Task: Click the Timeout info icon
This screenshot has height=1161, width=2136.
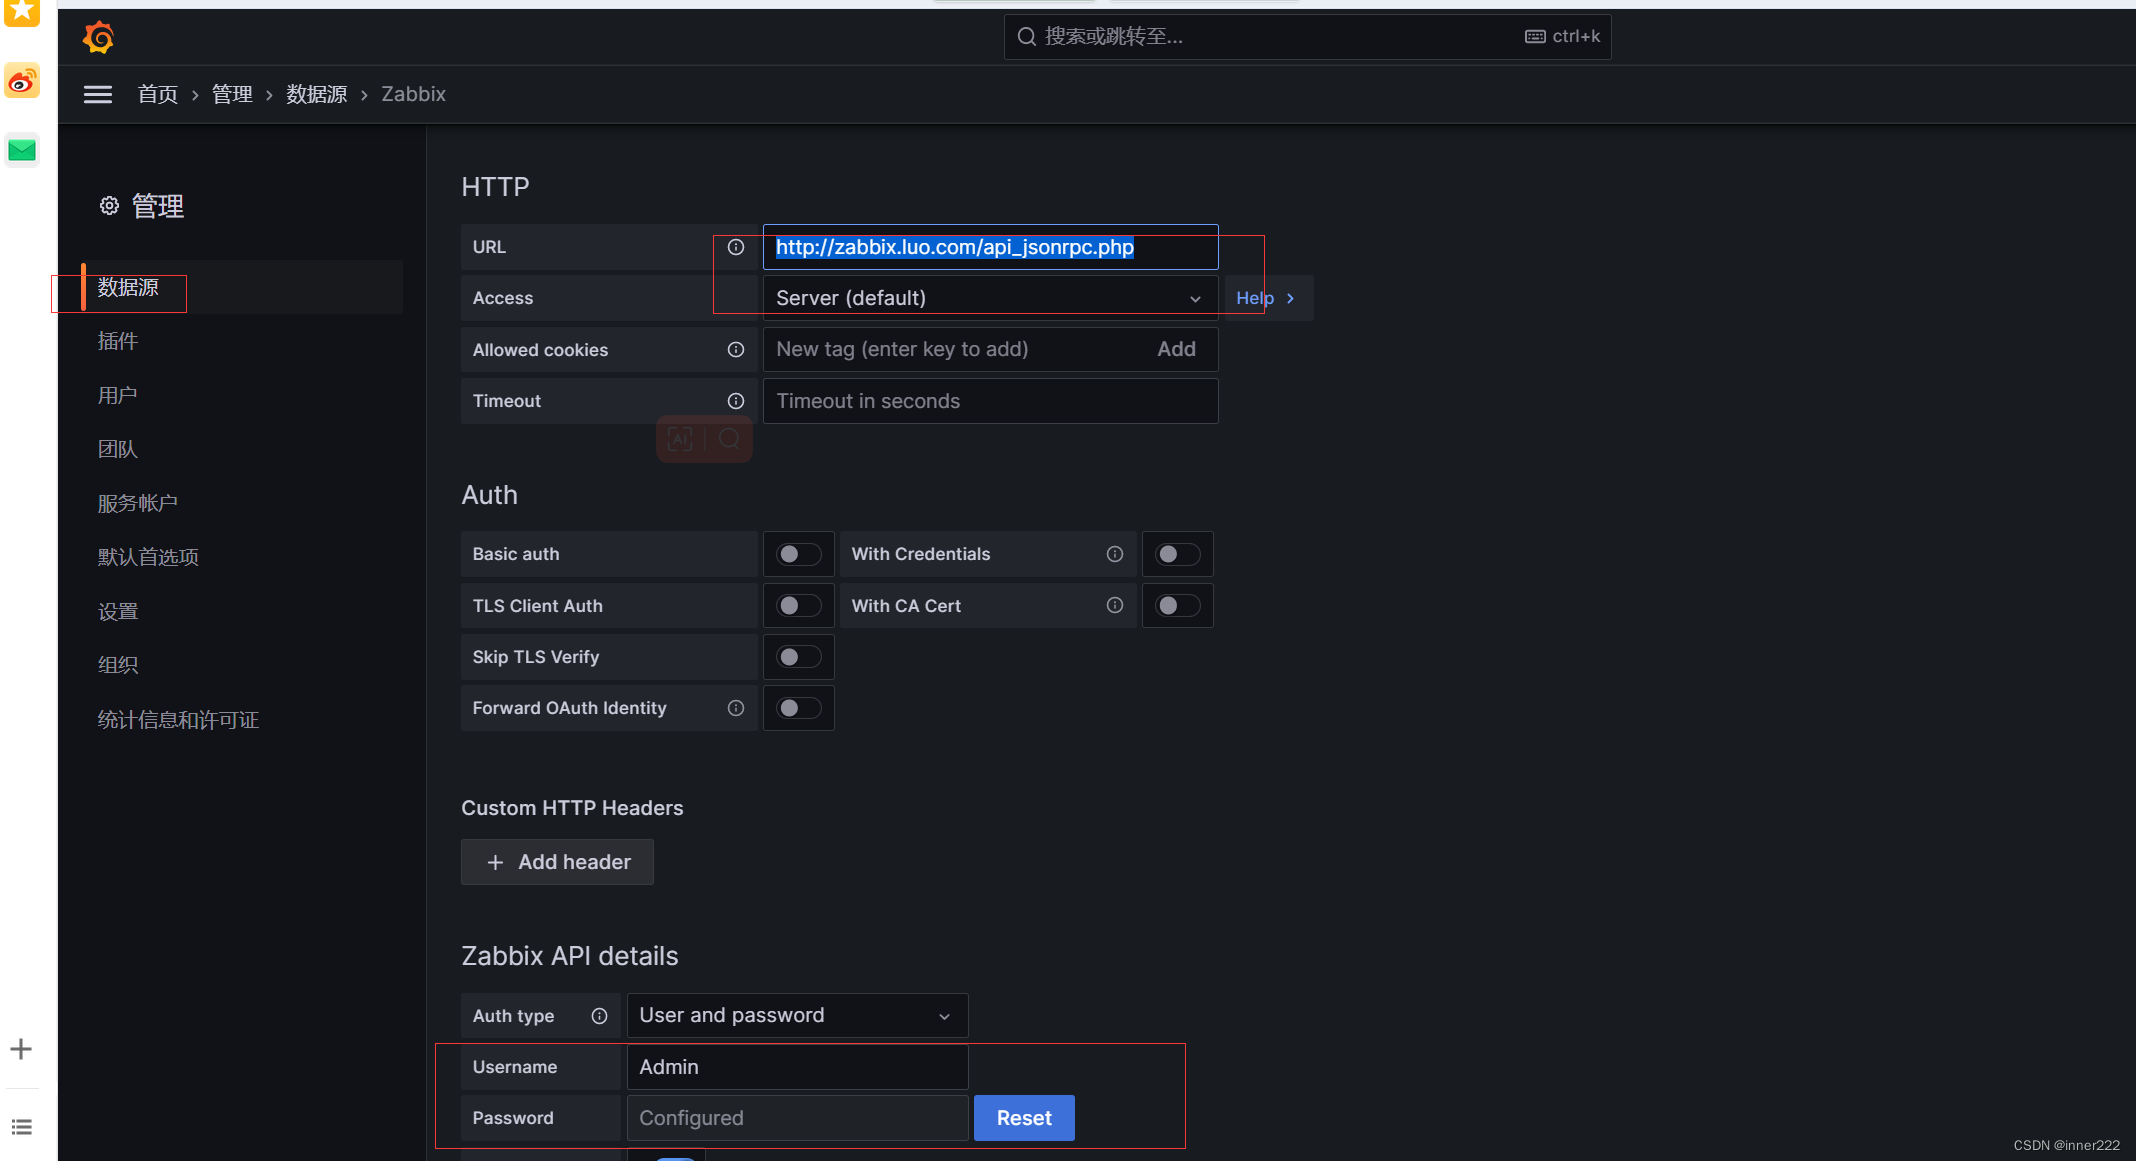Action: point(736,401)
